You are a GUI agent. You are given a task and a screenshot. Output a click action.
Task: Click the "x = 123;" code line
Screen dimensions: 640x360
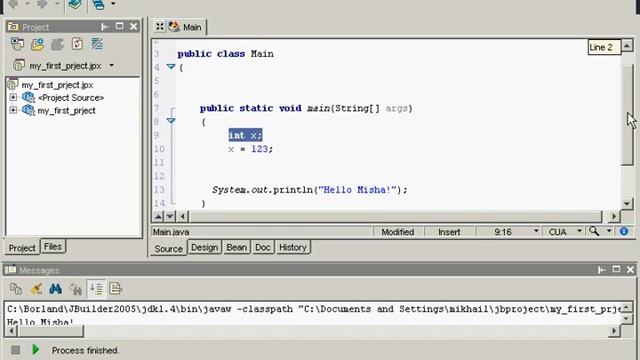point(250,149)
